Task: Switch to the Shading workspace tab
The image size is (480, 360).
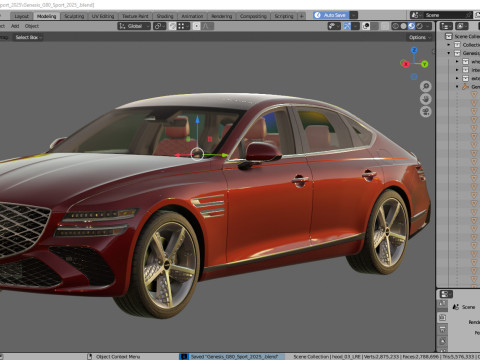Action: point(165,16)
